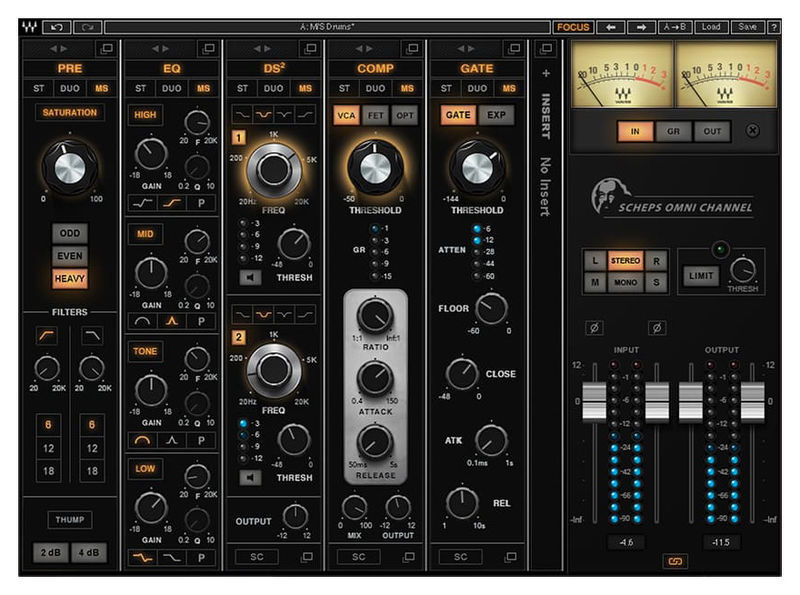Expand the COMP module window icon
Viewport: 800px width, 595px height.
(412, 48)
